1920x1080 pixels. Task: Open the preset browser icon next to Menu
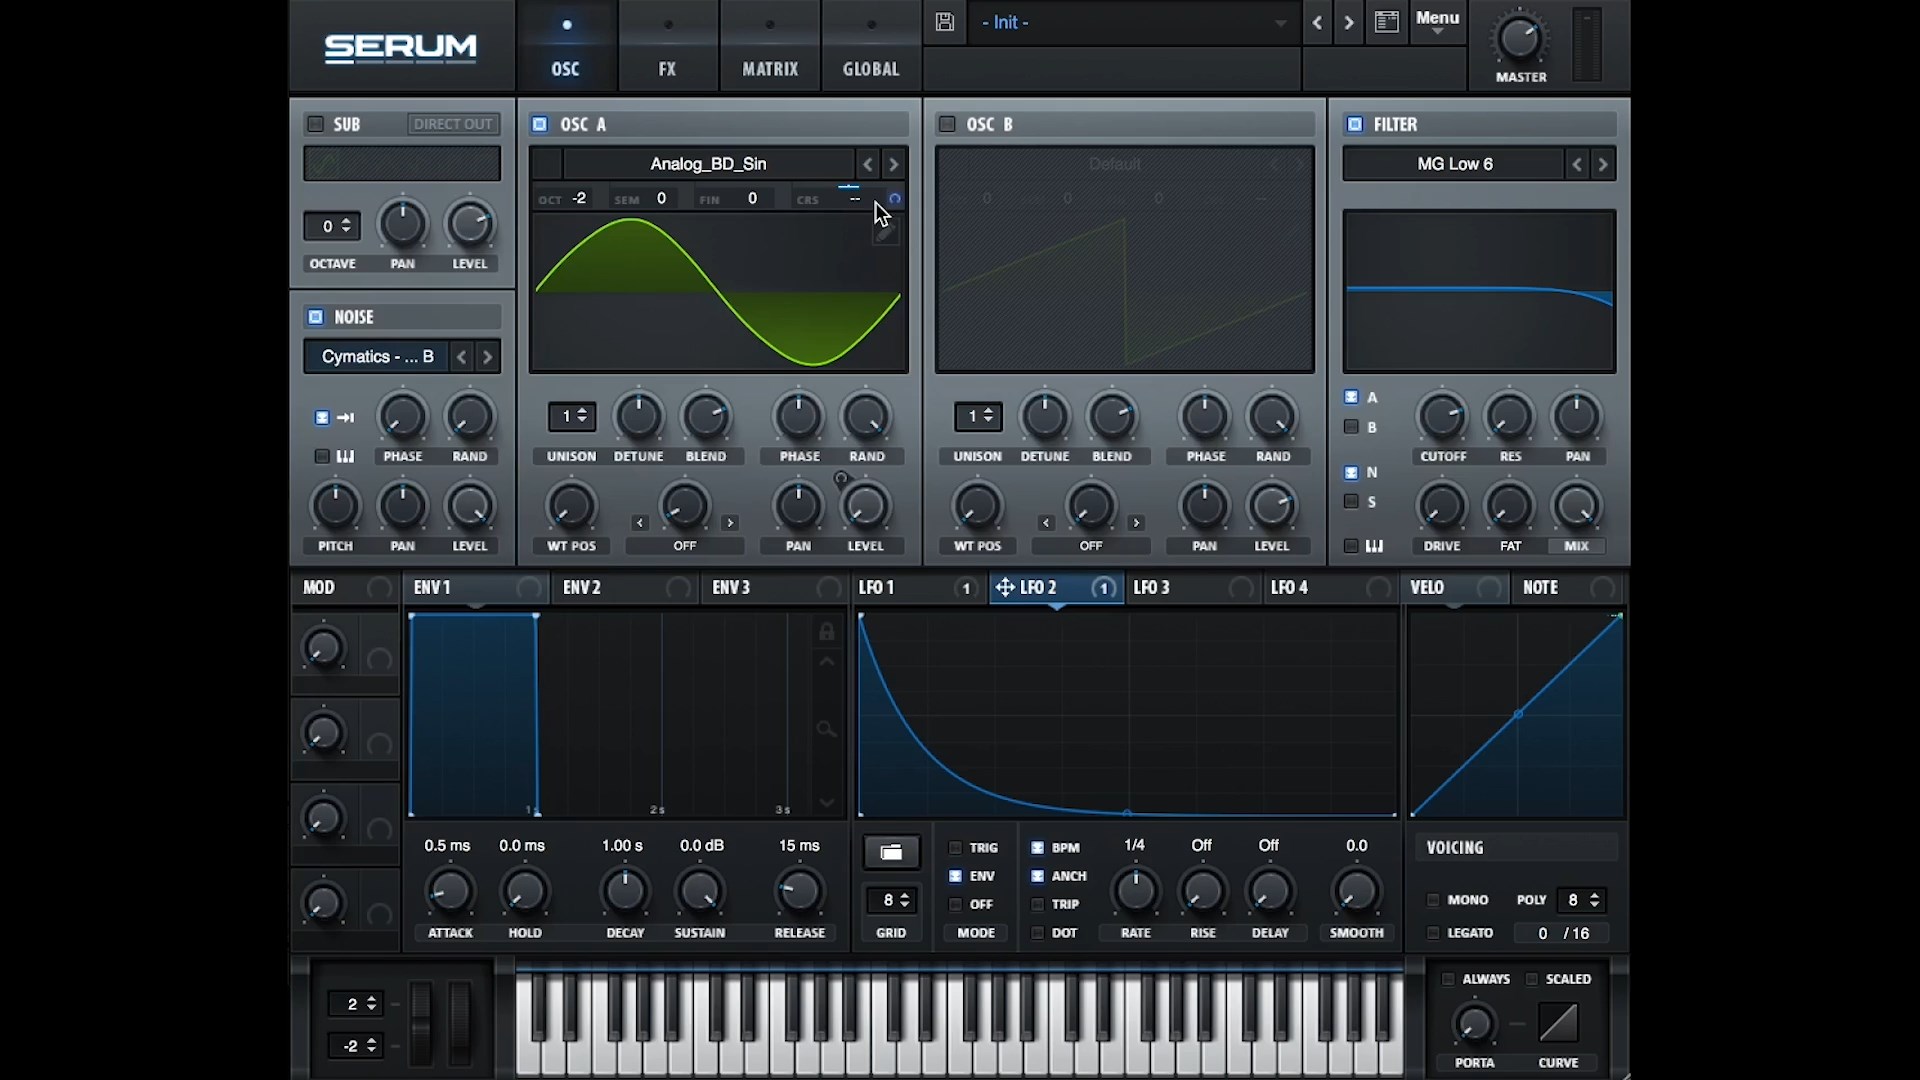pyautogui.click(x=1386, y=22)
